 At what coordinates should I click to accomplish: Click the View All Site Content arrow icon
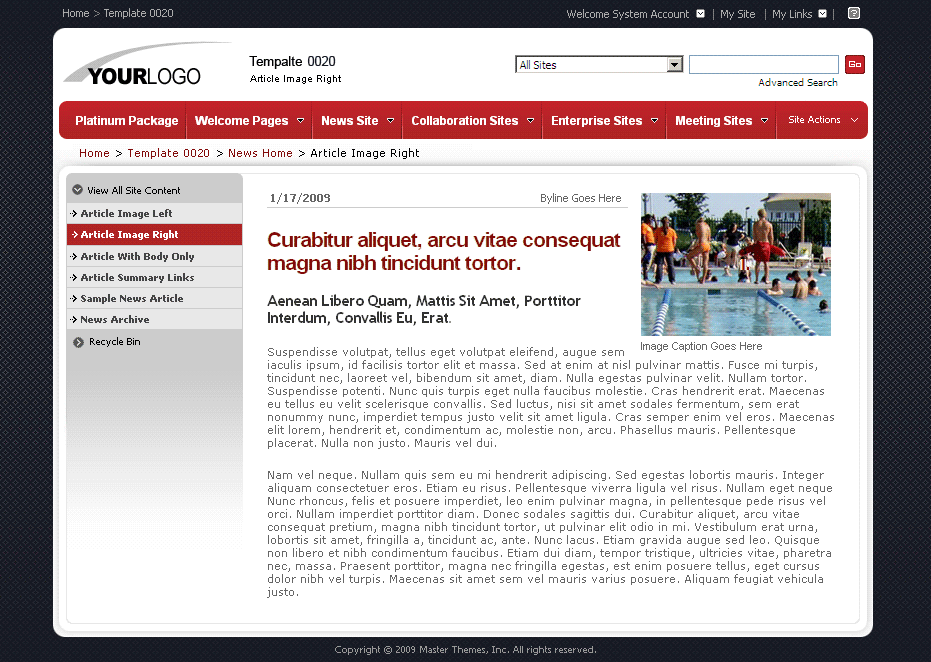point(77,190)
